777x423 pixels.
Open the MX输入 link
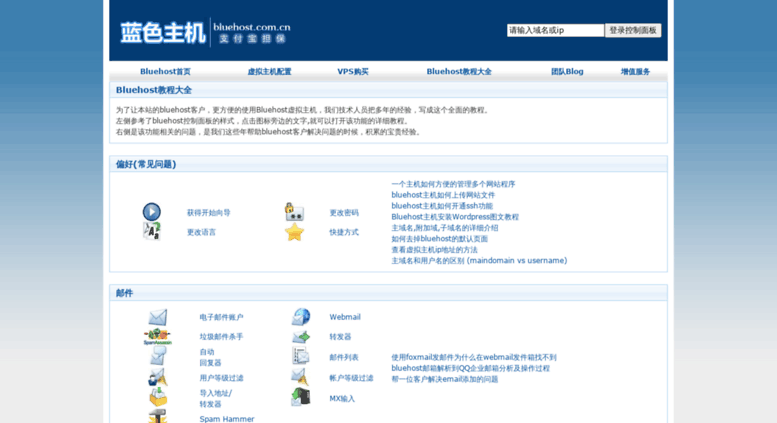(342, 398)
